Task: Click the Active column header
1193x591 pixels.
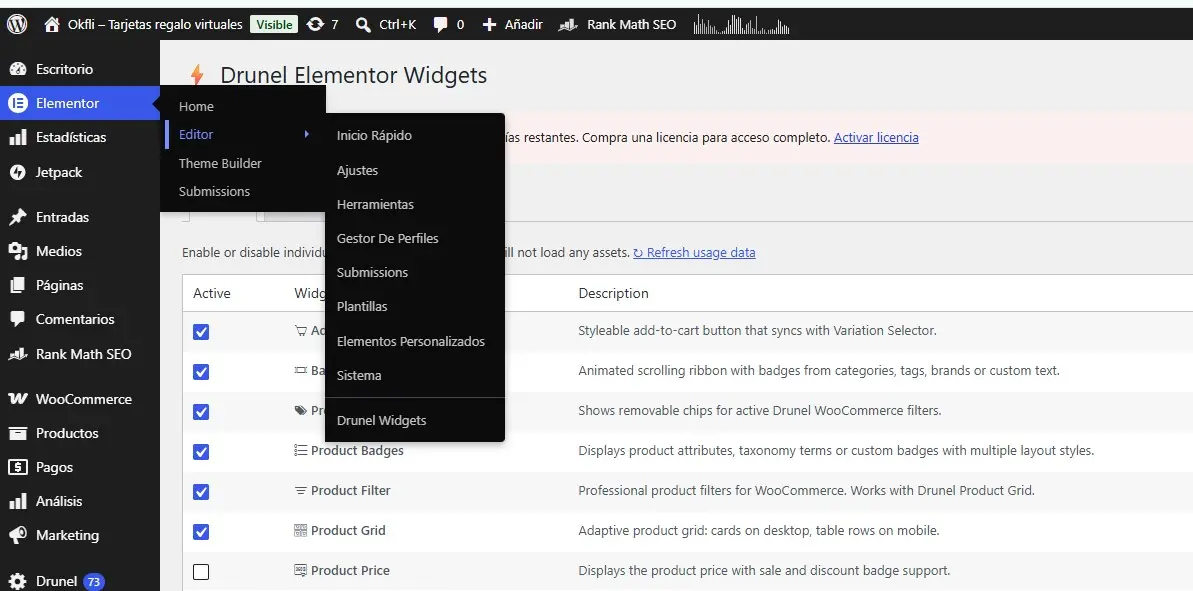Action: [212, 294]
